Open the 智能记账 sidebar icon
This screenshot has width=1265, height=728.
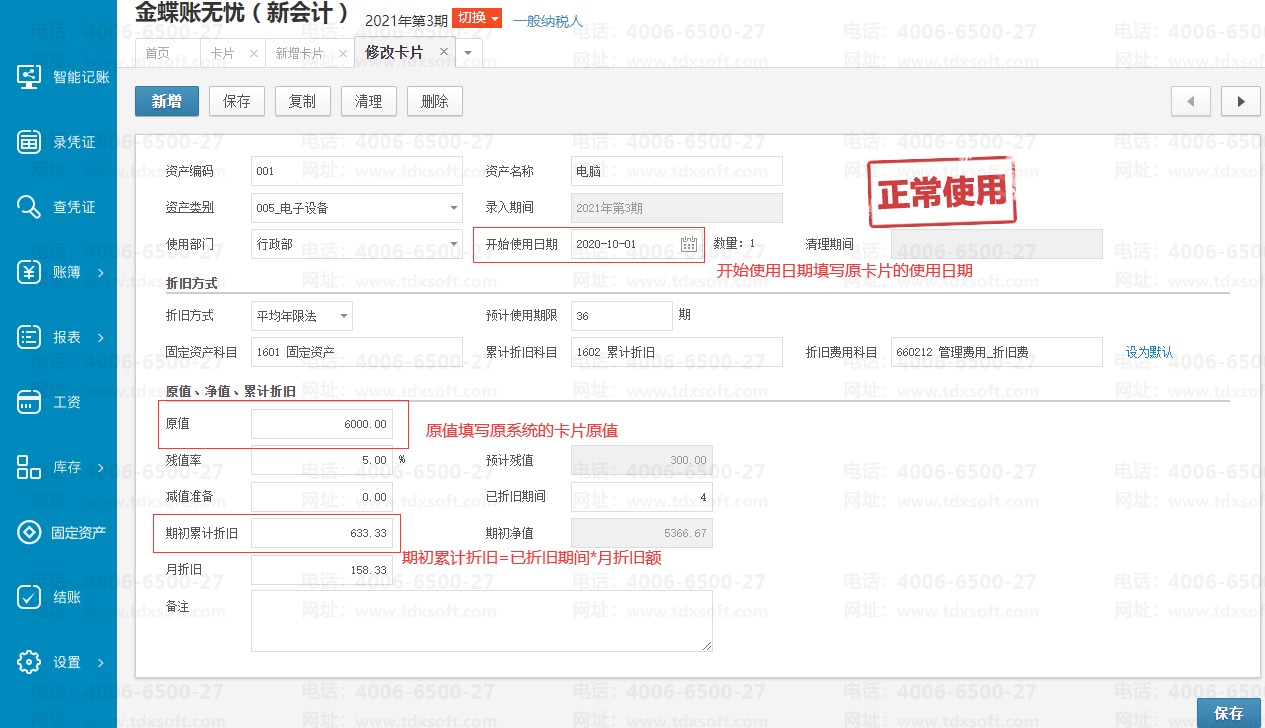click(x=29, y=77)
